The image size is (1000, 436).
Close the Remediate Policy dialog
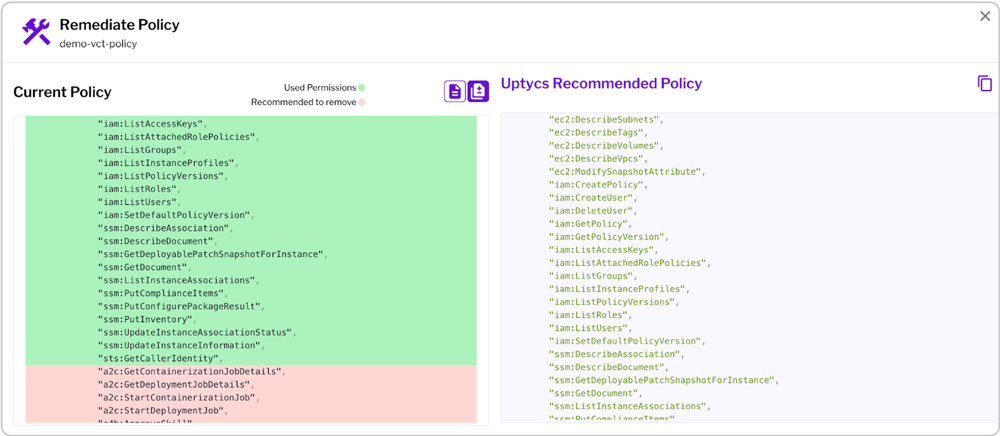[985, 17]
